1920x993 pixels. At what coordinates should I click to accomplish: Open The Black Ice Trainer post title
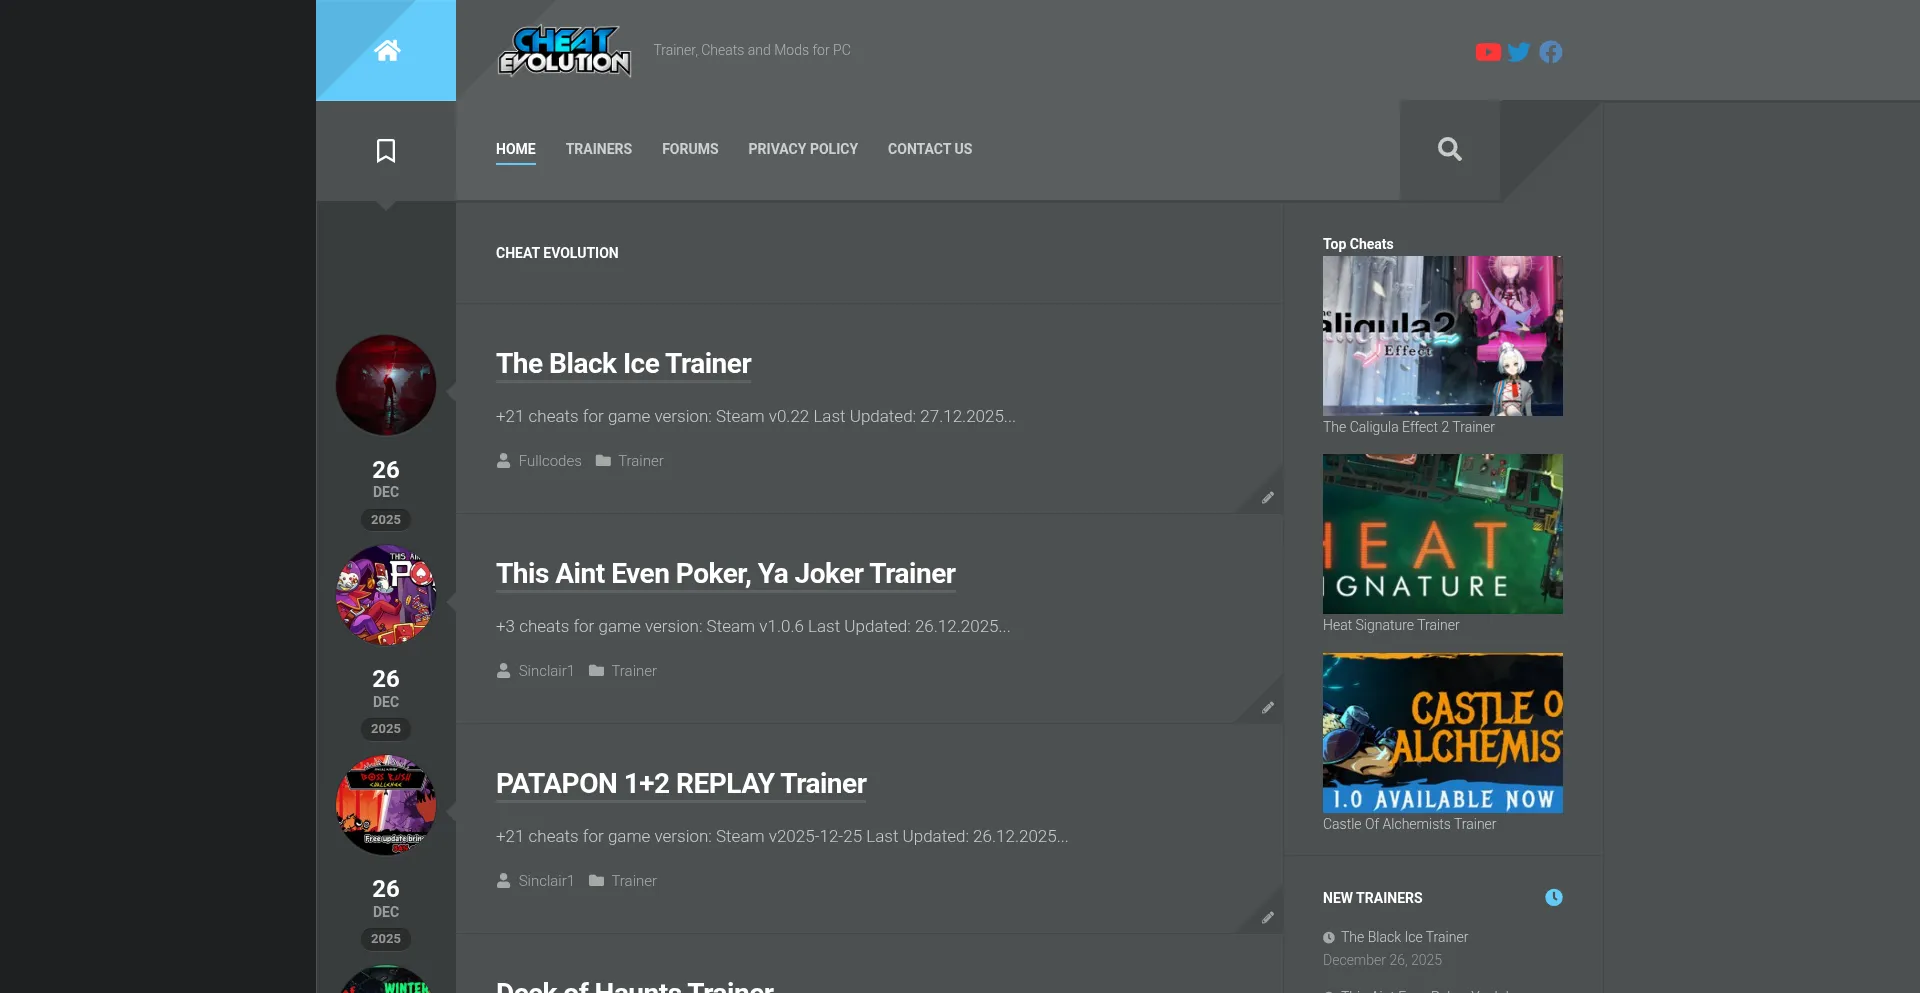(x=623, y=364)
